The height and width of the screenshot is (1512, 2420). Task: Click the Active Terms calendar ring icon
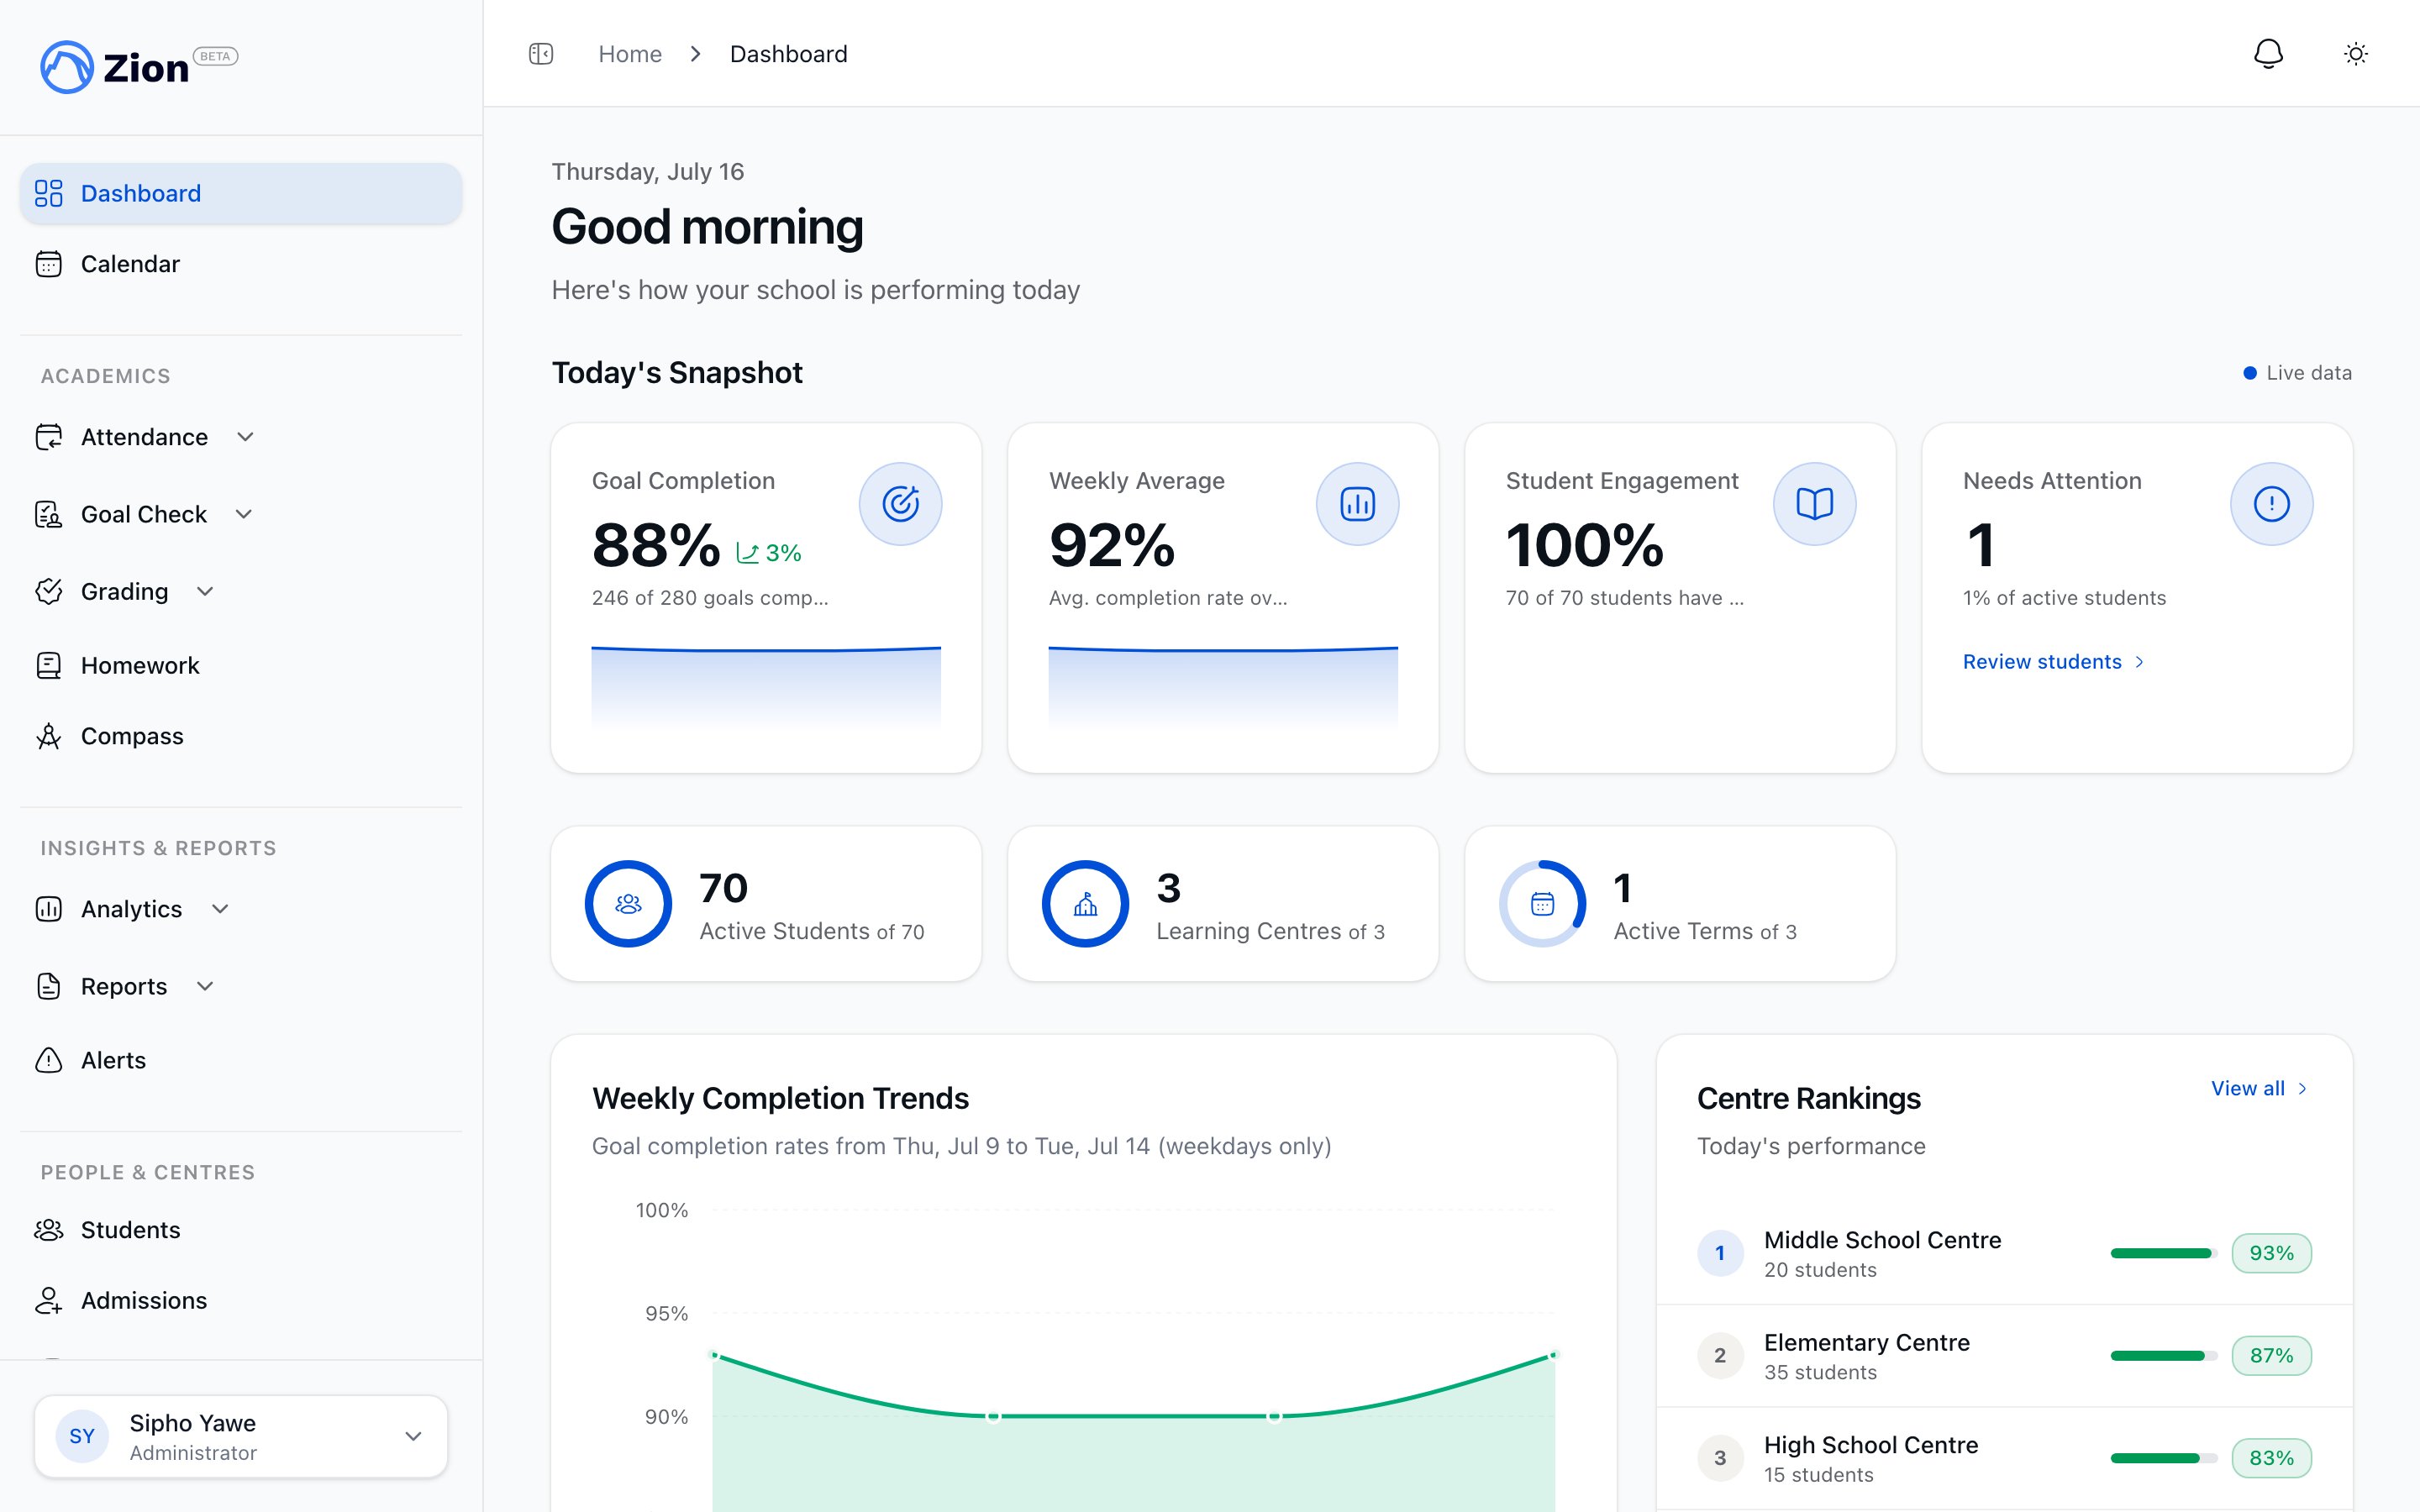click(x=1542, y=904)
